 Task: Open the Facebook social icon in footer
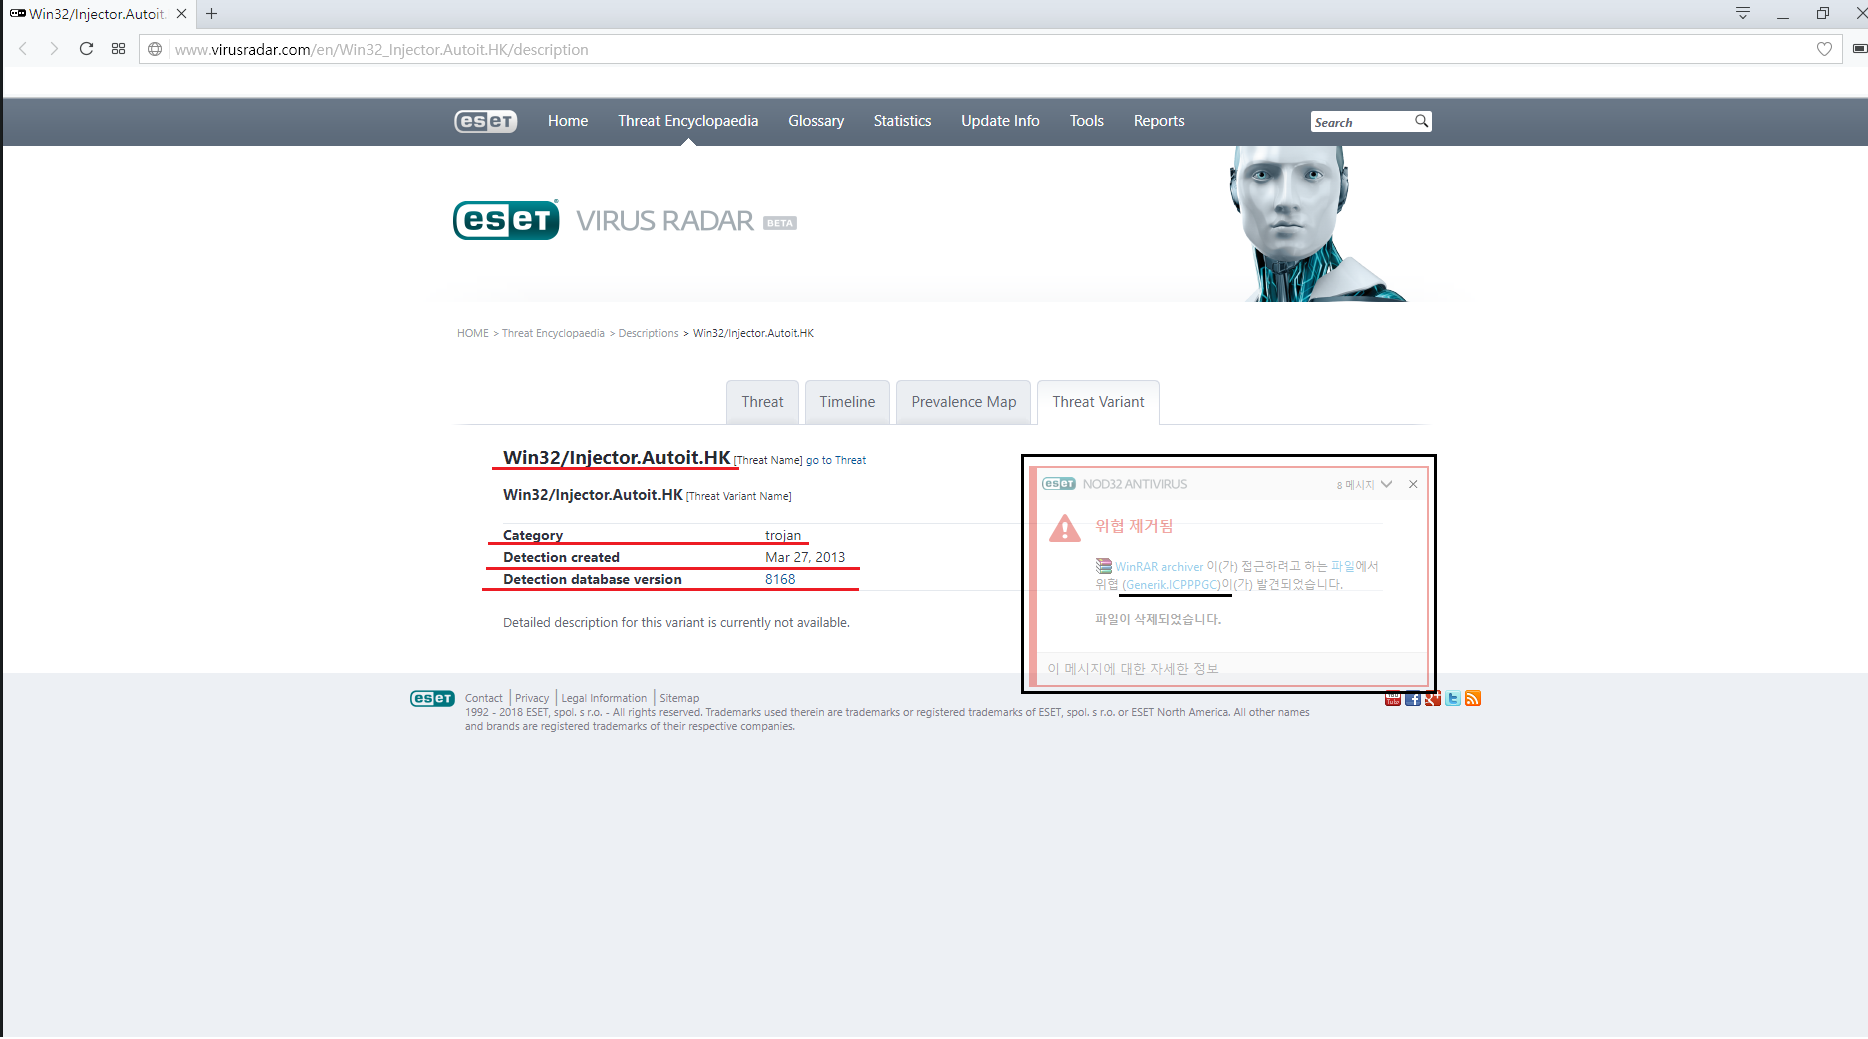(x=1412, y=698)
